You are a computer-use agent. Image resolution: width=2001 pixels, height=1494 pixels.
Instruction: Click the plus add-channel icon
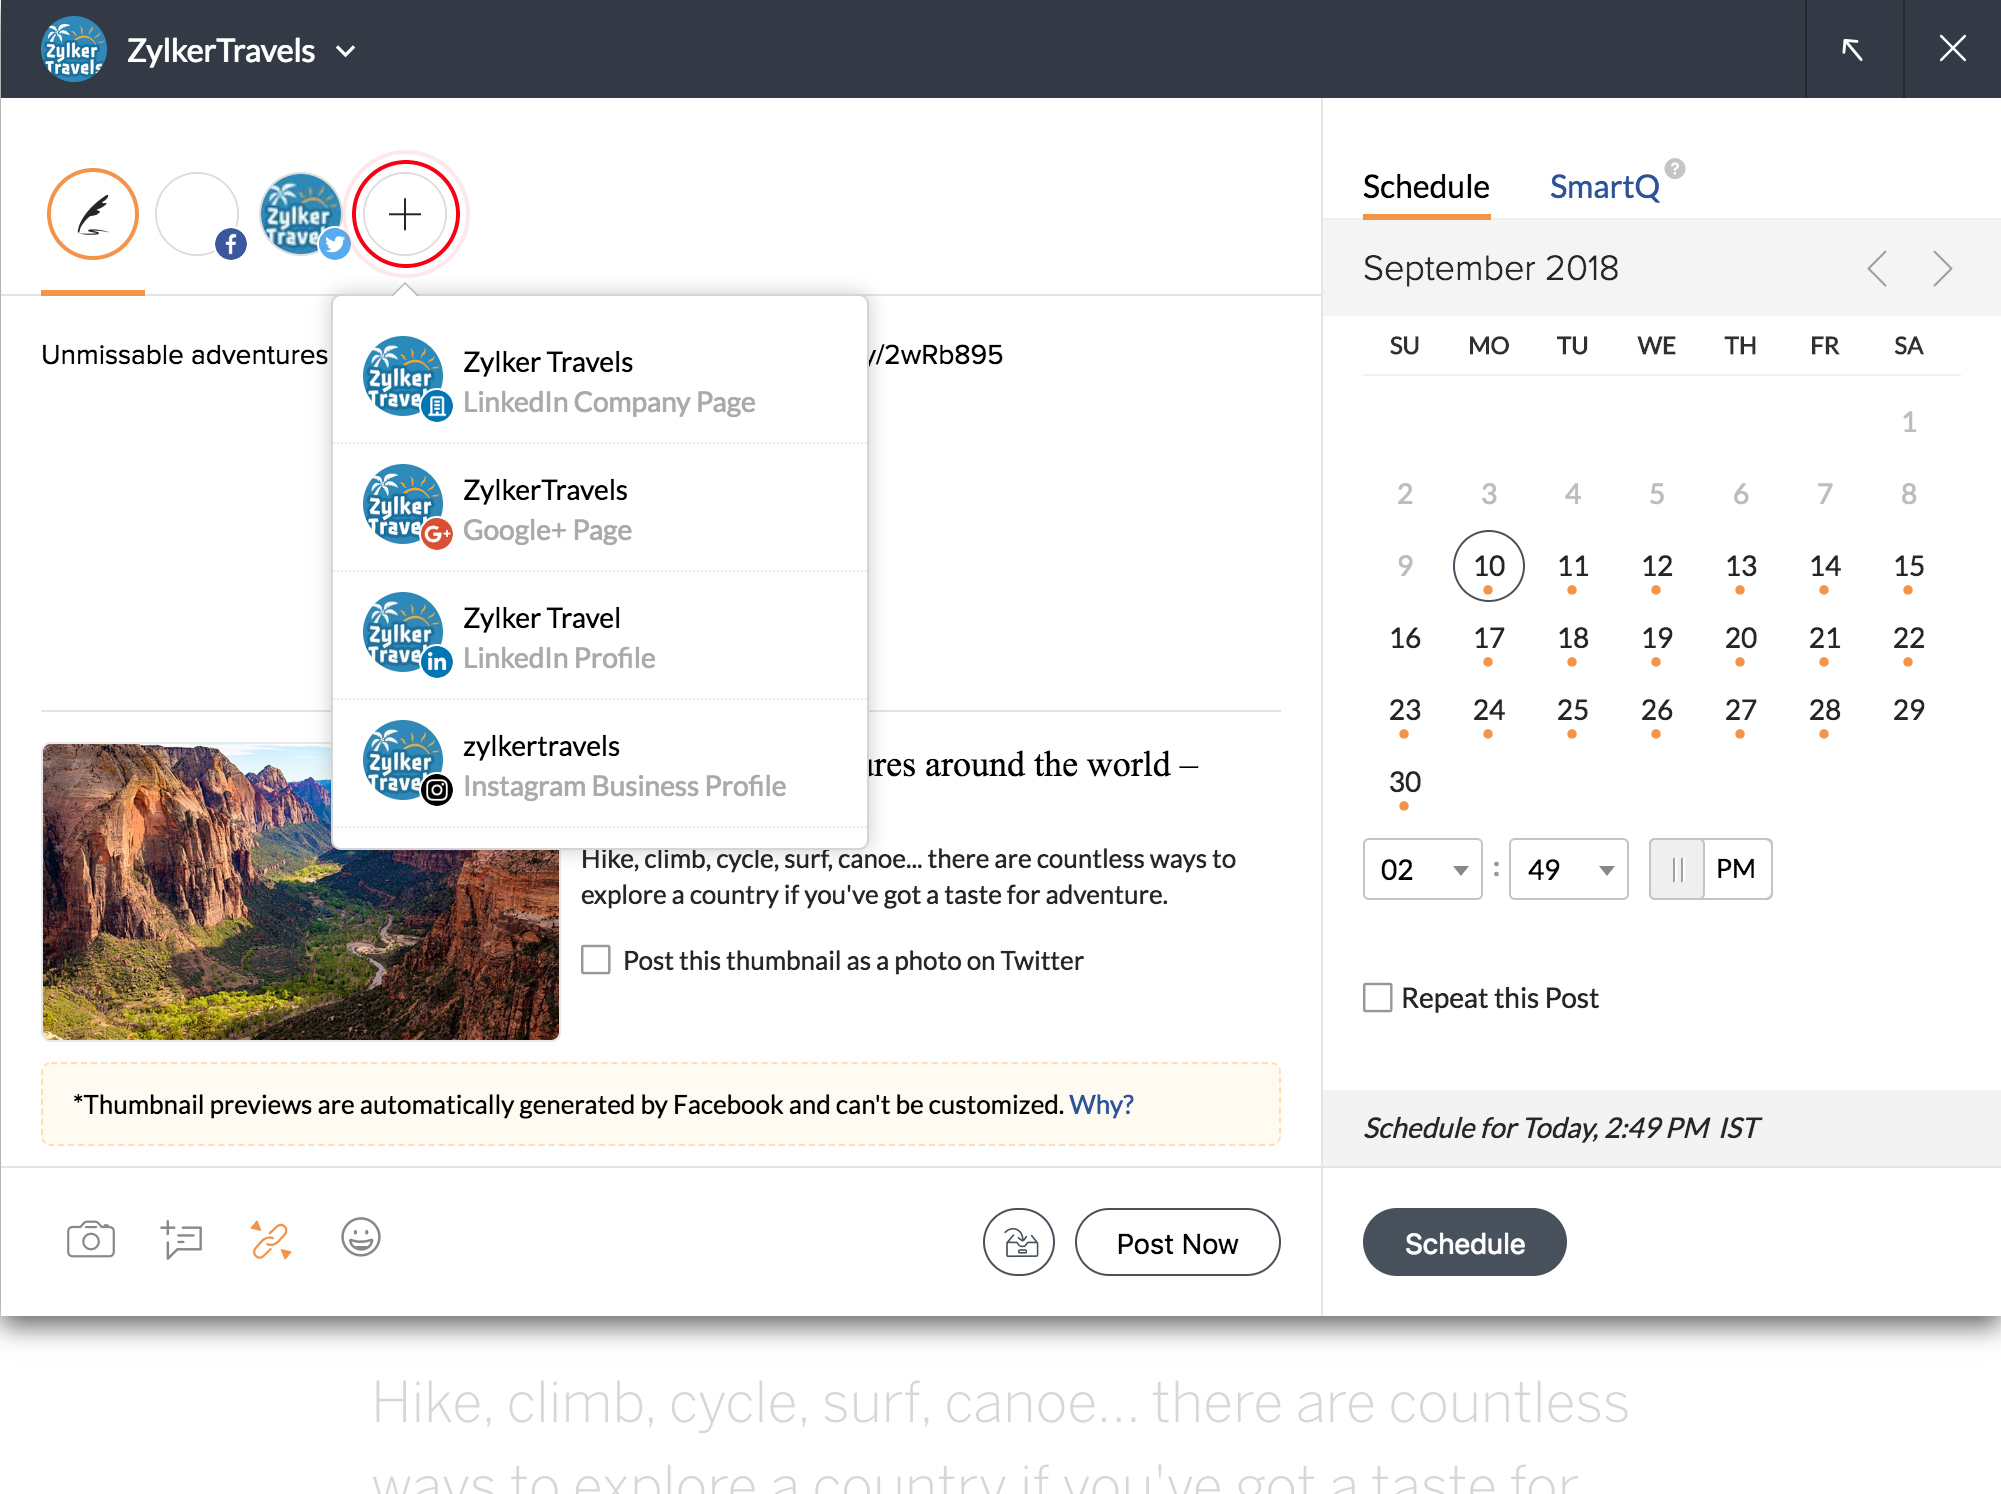point(405,214)
